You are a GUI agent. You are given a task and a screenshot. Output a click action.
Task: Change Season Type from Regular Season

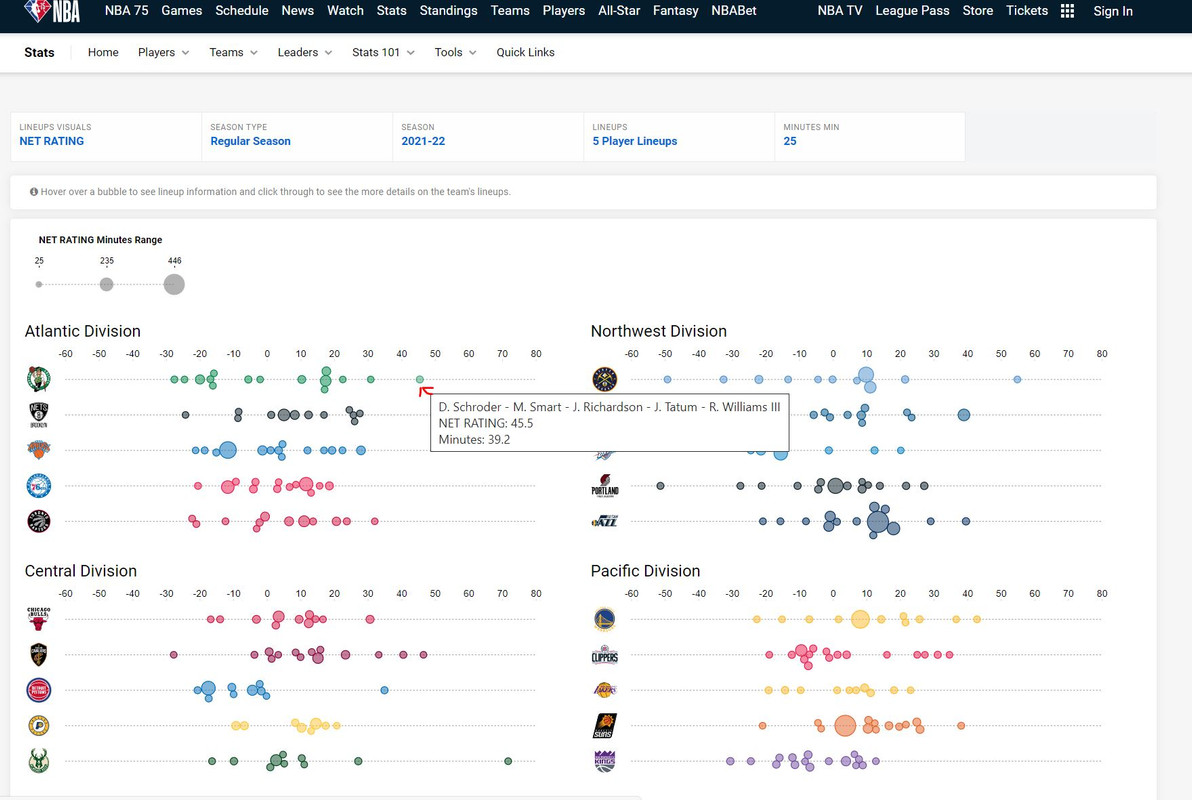tap(296, 136)
